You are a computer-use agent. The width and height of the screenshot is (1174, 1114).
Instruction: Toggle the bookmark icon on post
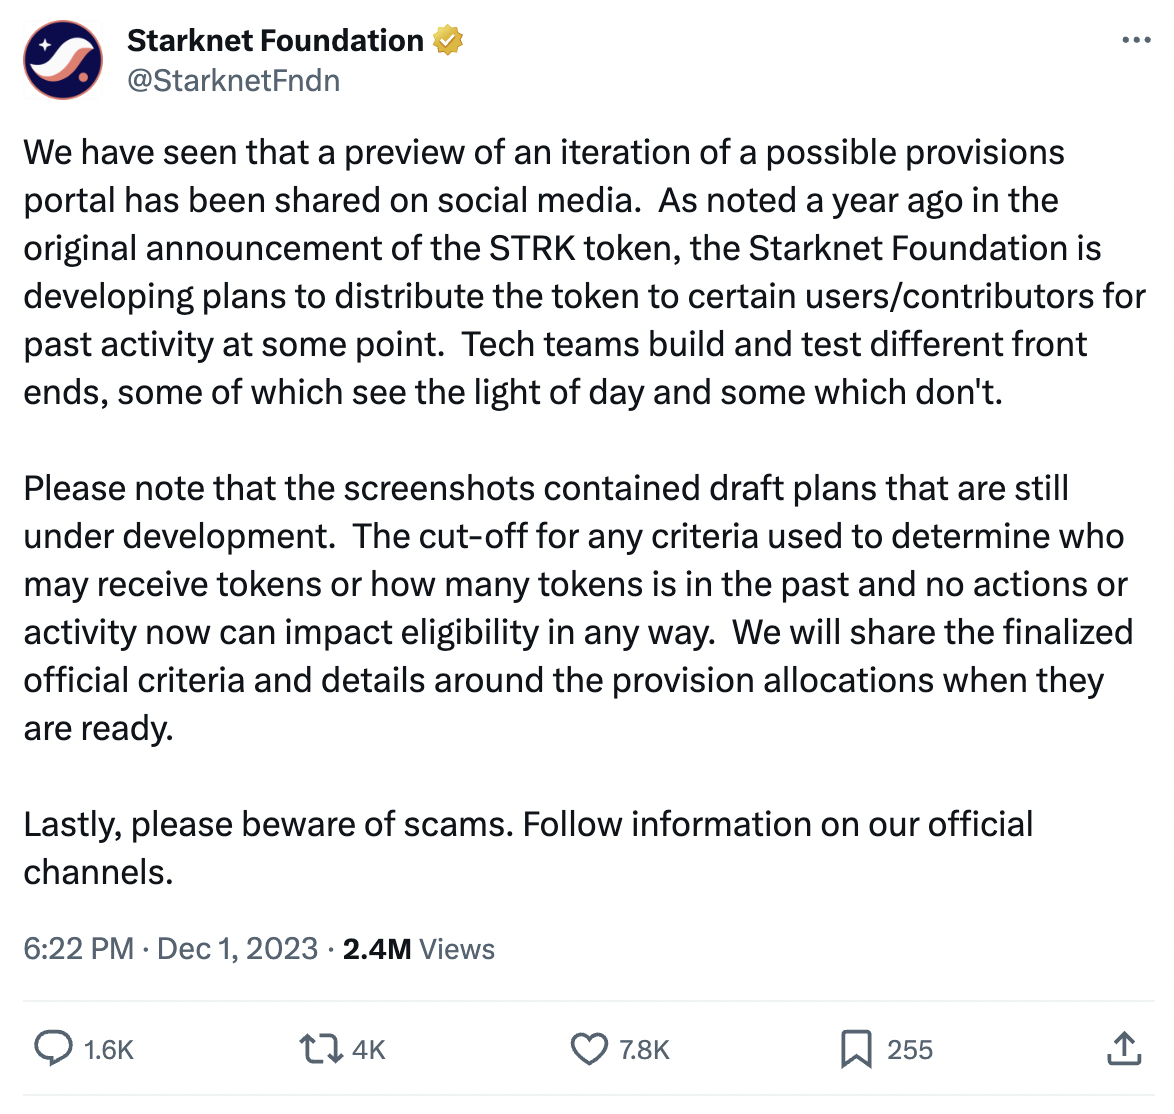(x=857, y=1049)
